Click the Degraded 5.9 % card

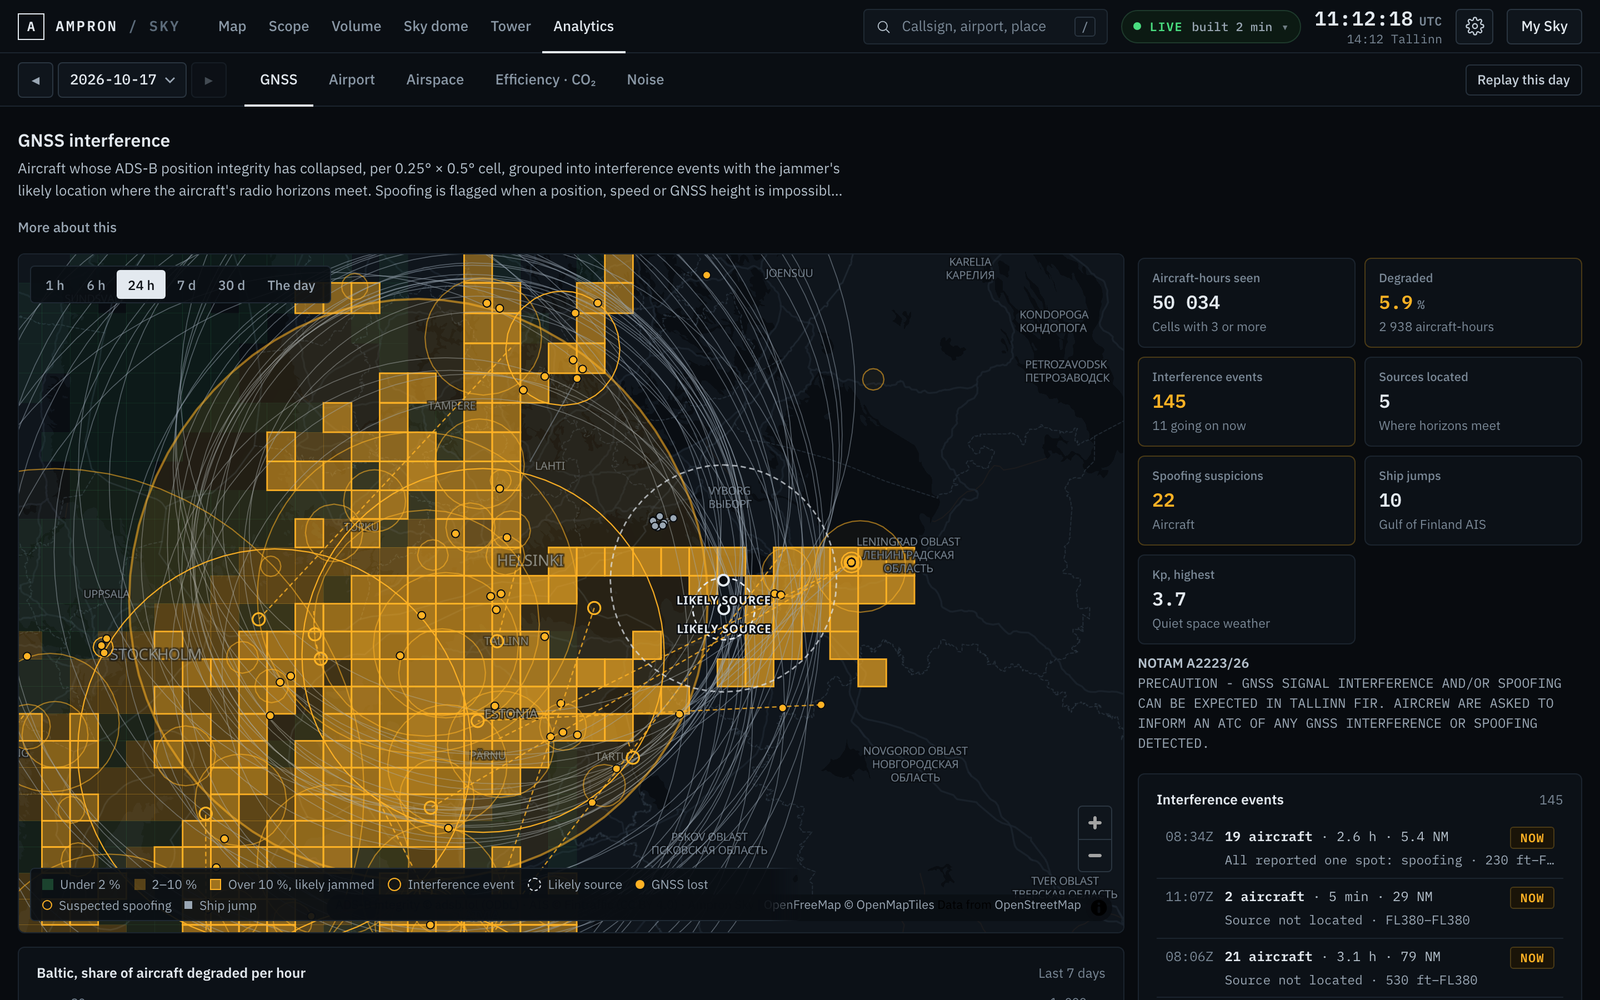tap(1473, 302)
